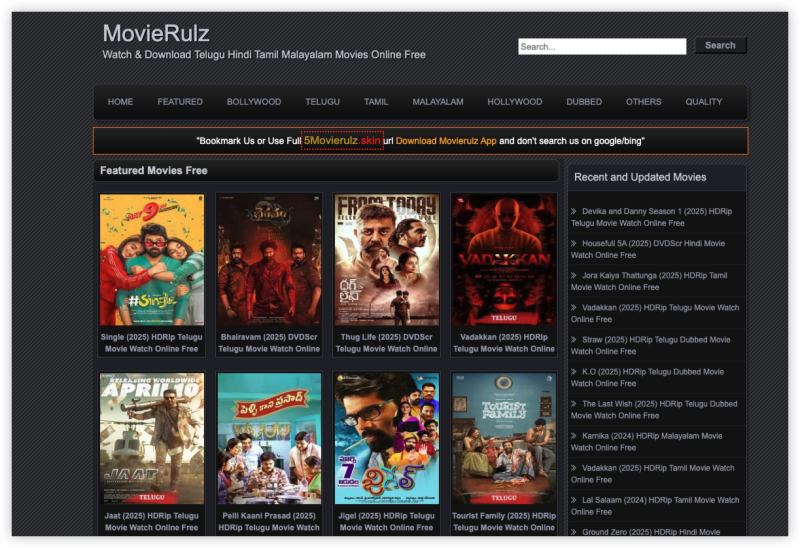Open the Jaat (2025) poster thumbnail
The width and height of the screenshot is (800, 548).
(152, 438)
